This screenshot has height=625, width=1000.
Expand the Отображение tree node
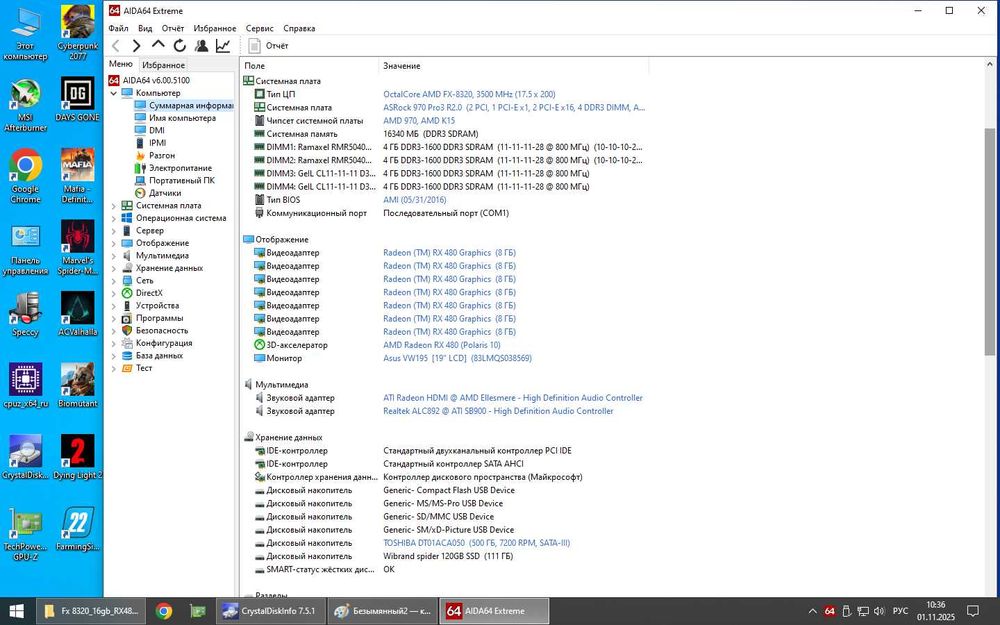tap(114, 243)
